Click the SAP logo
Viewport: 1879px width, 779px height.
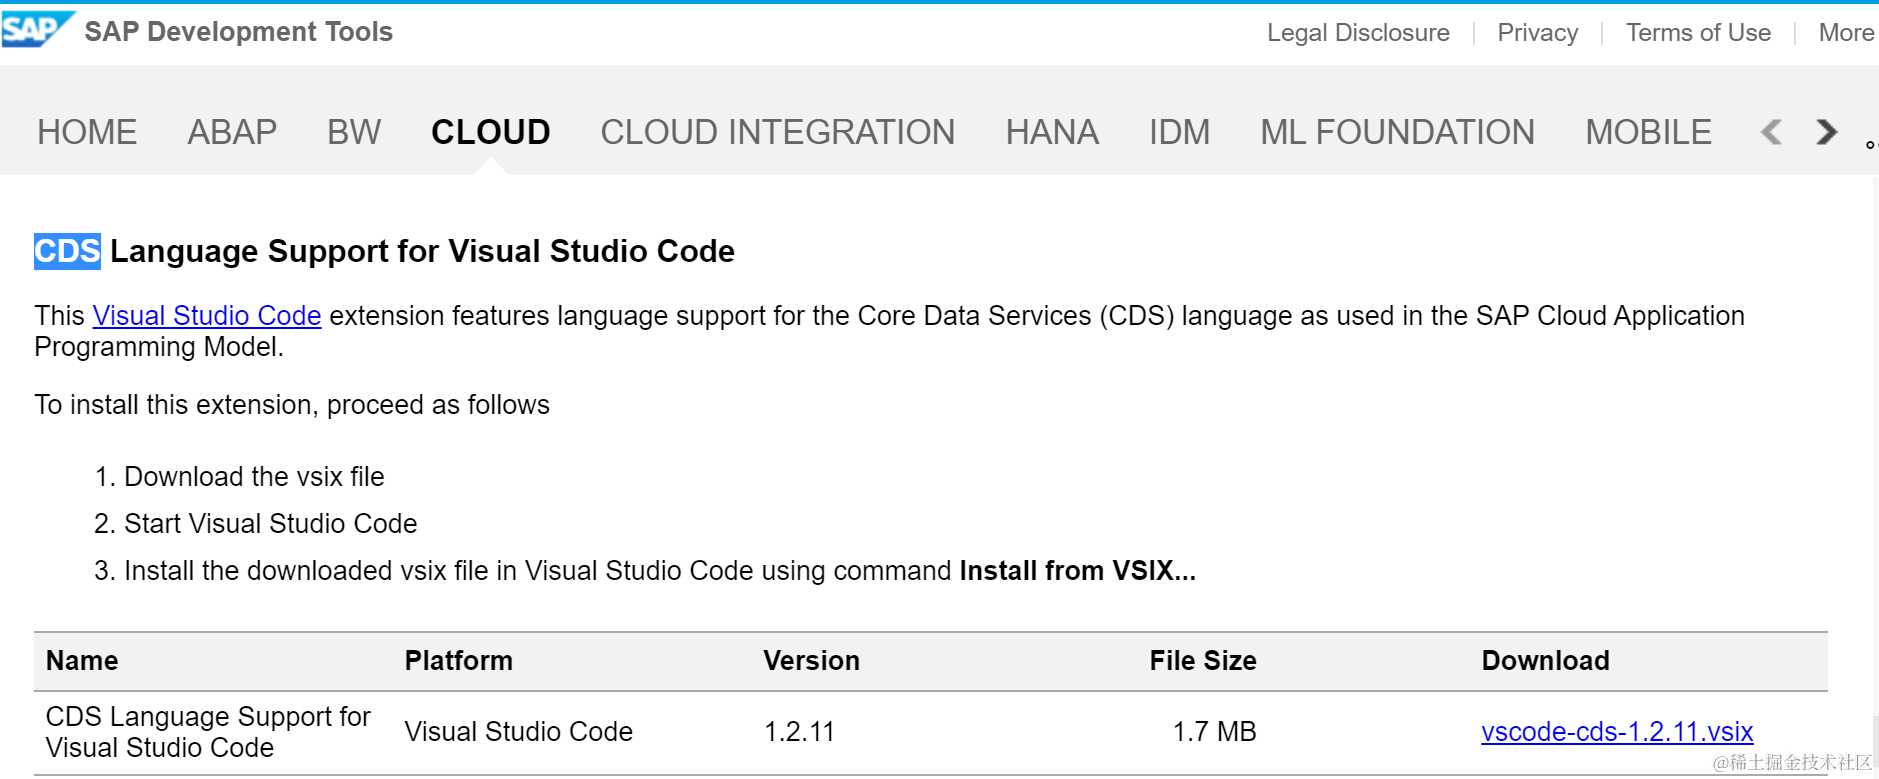point(35,30)
